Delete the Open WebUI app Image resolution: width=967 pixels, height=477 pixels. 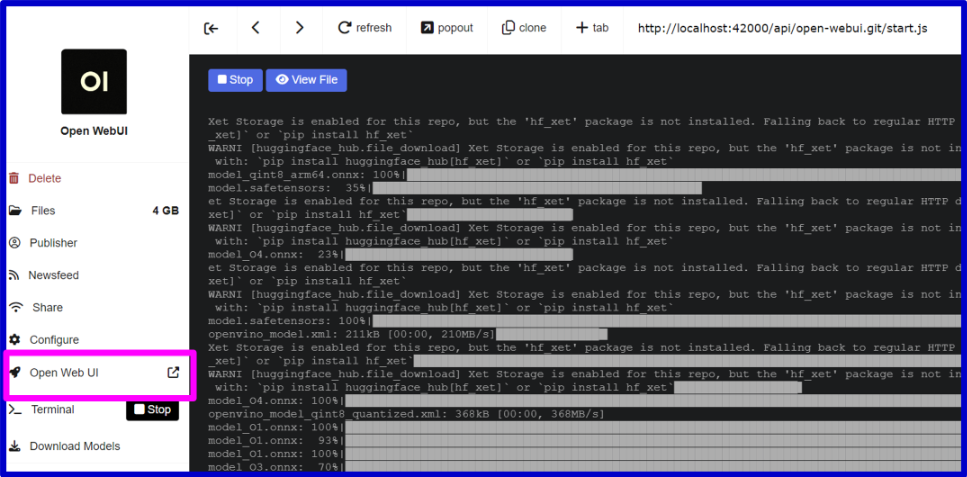44,178
